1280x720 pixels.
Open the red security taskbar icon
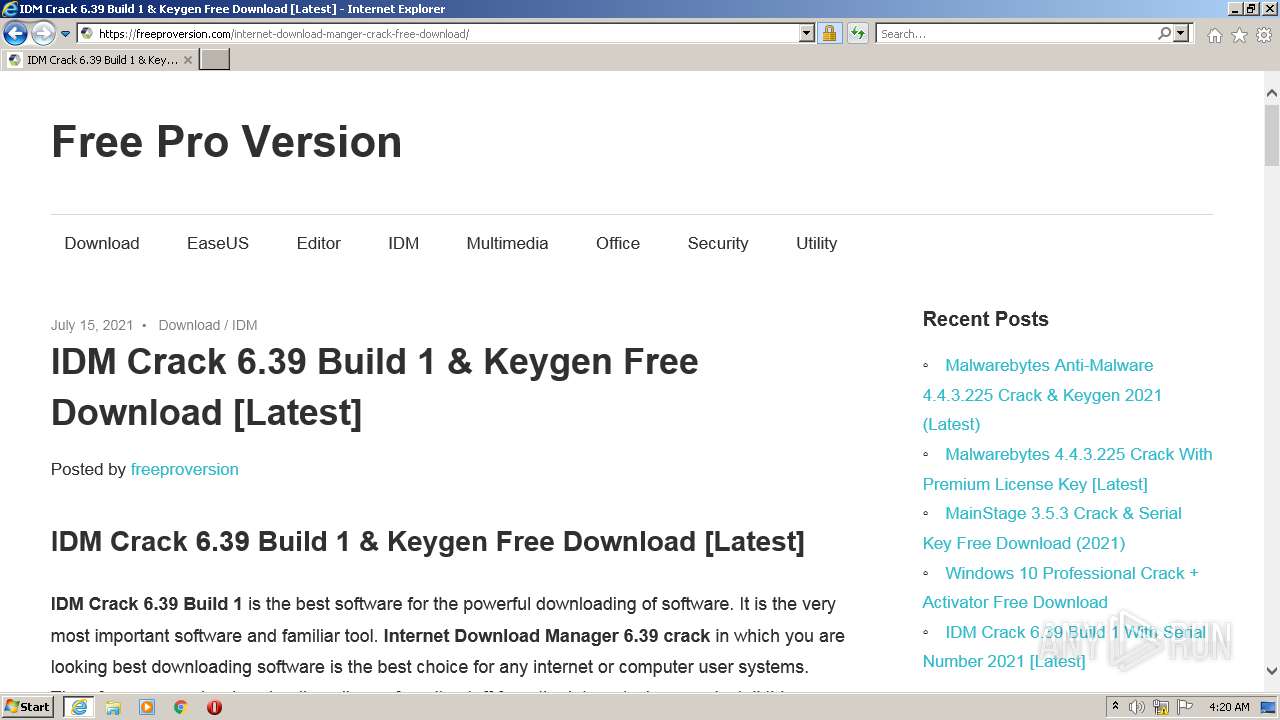[214, 707]
